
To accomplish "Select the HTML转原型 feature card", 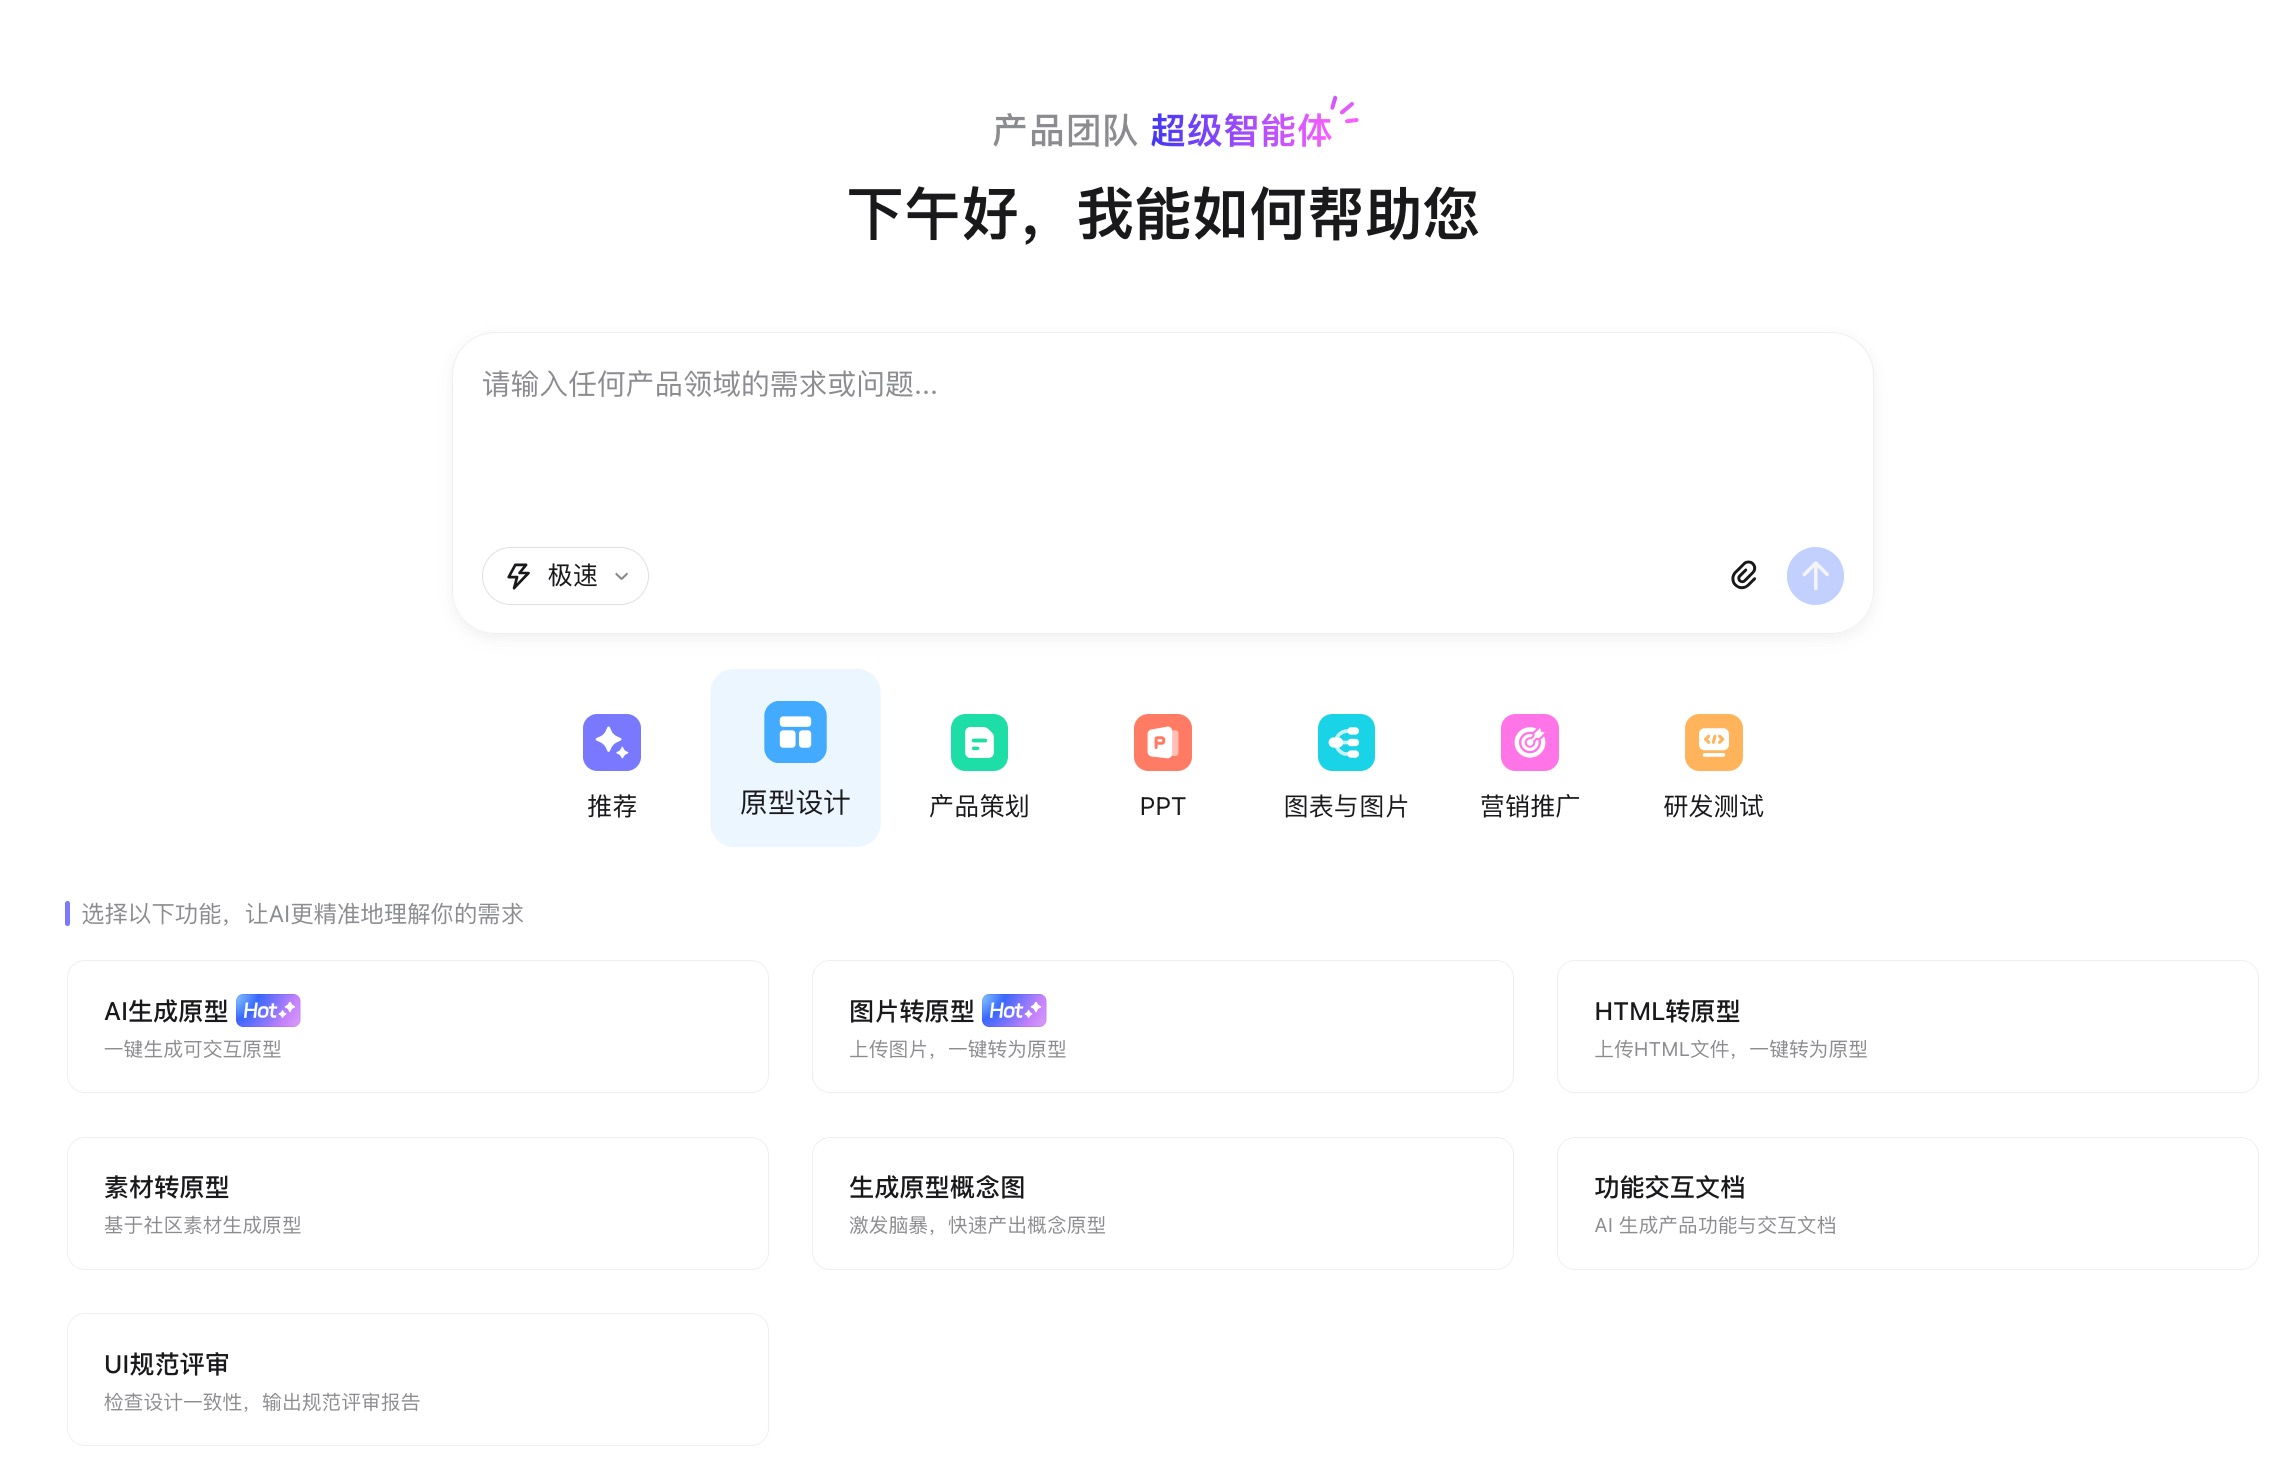I will 1906,1026.
